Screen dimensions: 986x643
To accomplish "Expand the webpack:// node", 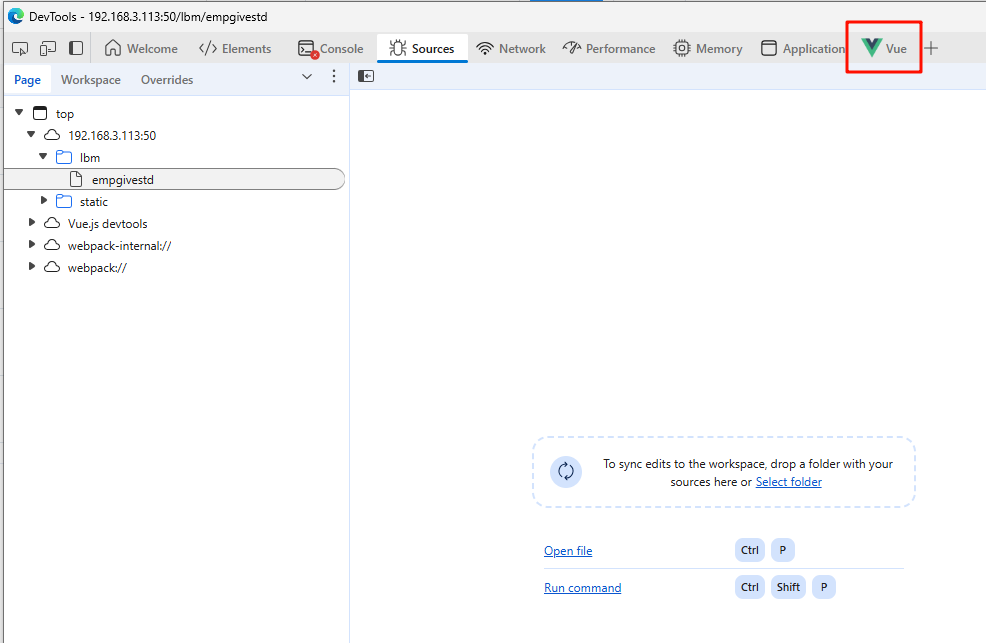I will pyautogui.click(x=31, y=267).
